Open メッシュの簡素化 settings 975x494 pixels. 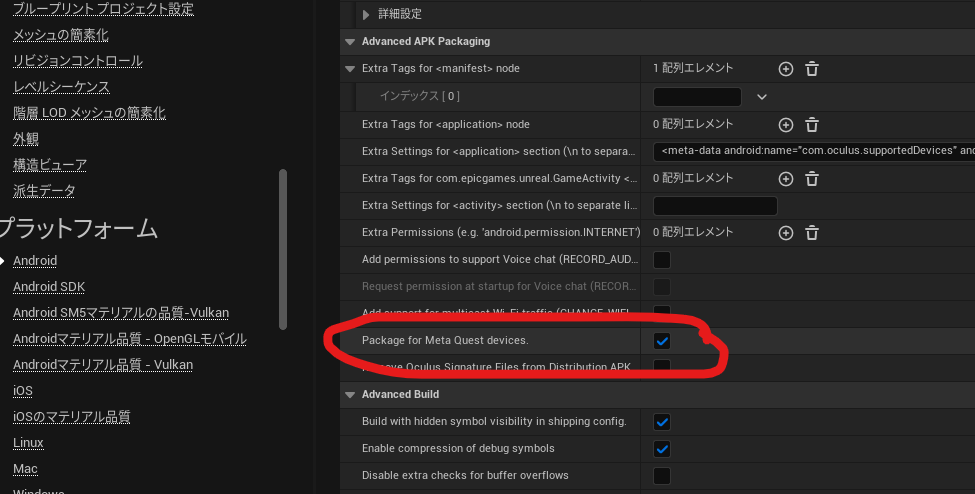click(x=60, y=35)
